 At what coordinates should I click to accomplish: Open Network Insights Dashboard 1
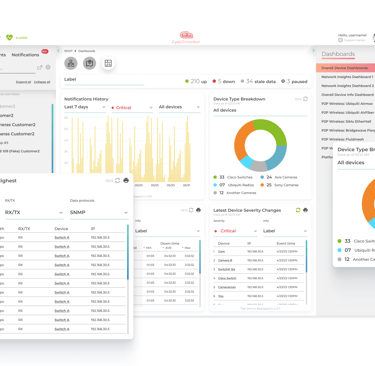pos(347,77)
